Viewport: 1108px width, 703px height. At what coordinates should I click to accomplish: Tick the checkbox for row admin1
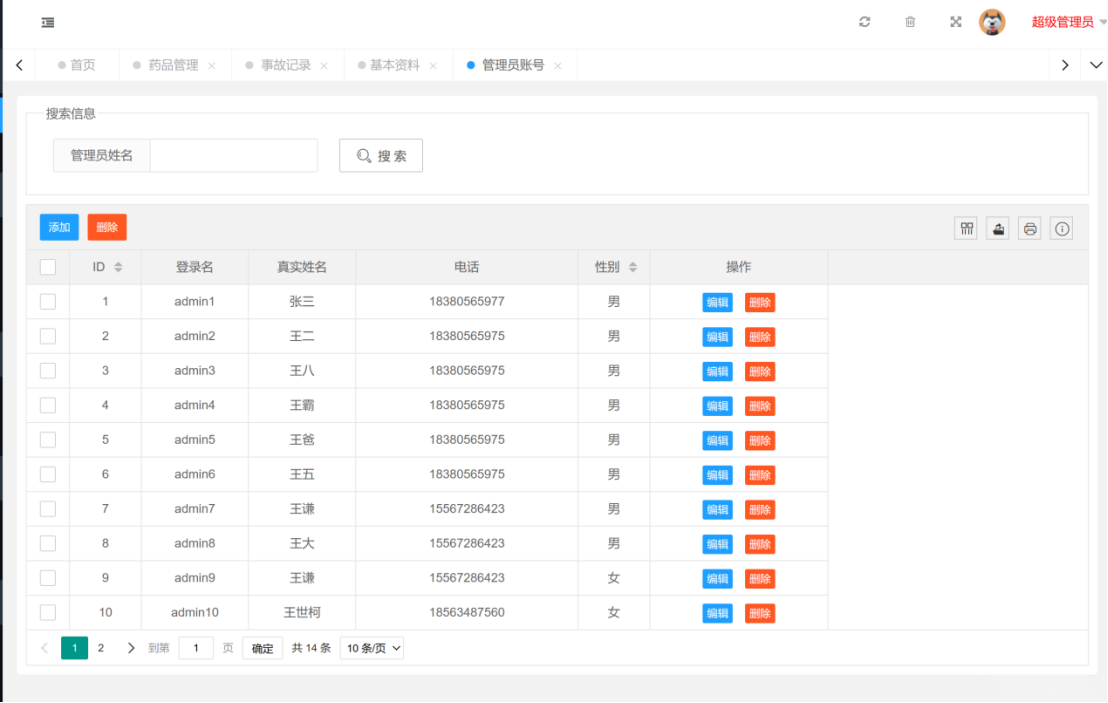[48, 302]
